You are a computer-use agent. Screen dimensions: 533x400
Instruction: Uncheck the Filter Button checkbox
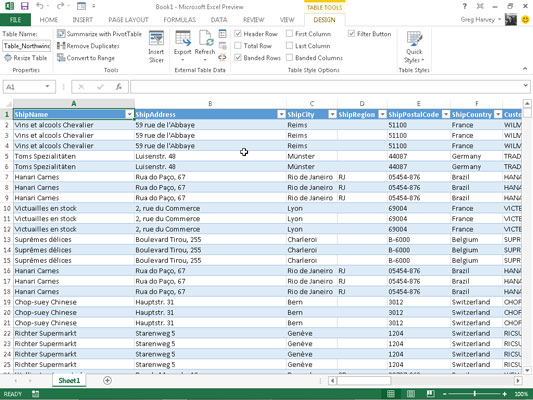(351, 34)
